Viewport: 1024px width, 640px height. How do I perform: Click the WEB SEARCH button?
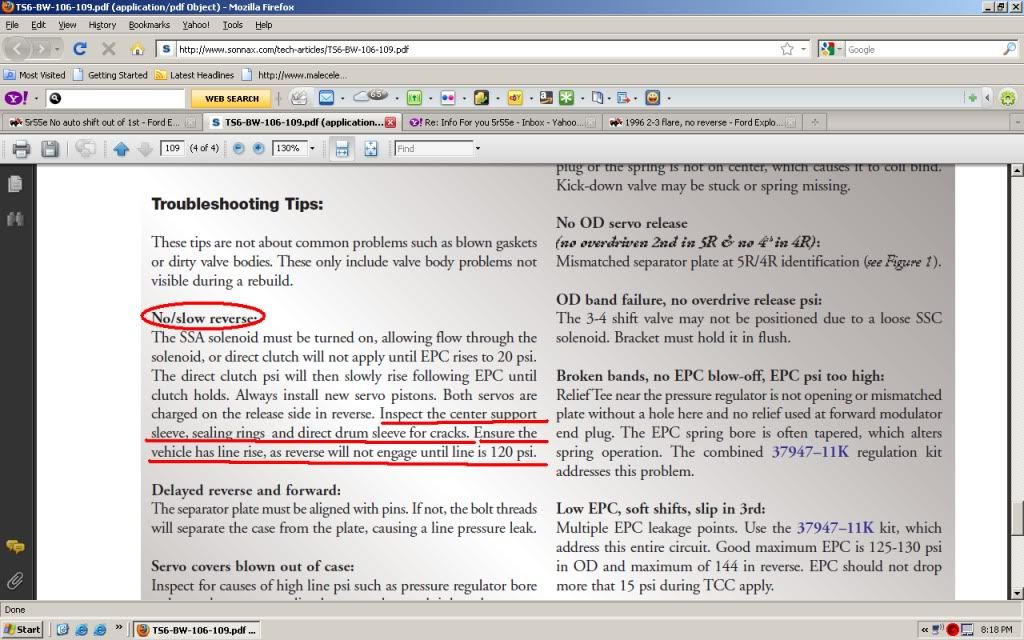232,99
